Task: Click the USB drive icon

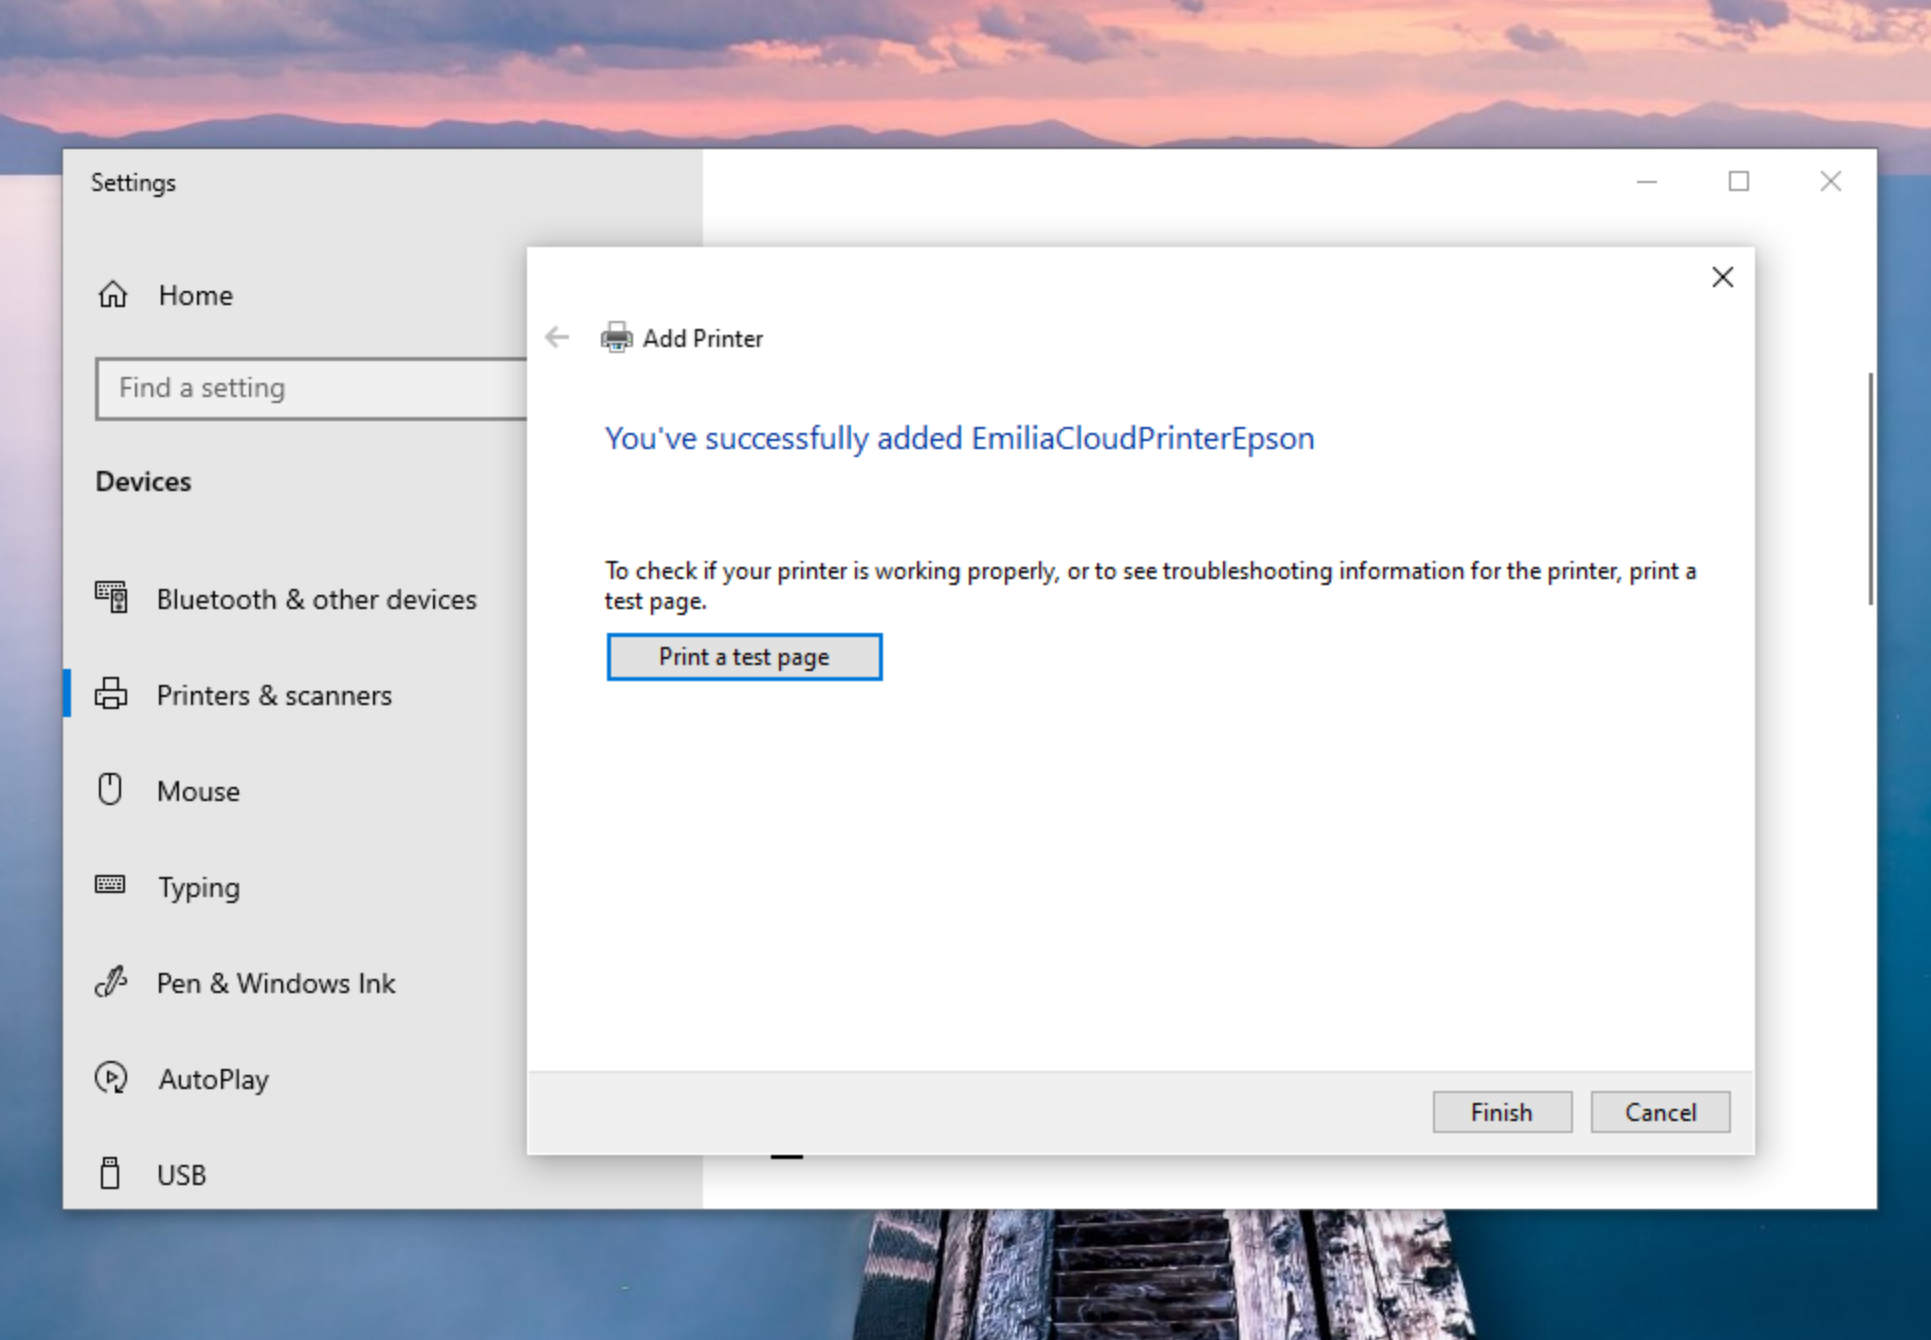Action: pyautogui.click(x=110, y=1173)
